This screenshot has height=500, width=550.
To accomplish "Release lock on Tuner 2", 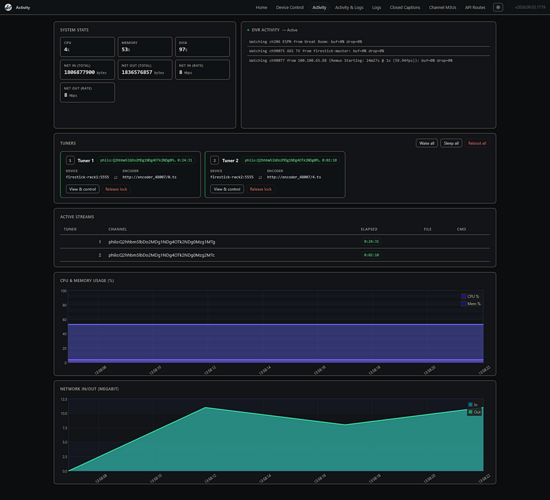I will point(261,189).
